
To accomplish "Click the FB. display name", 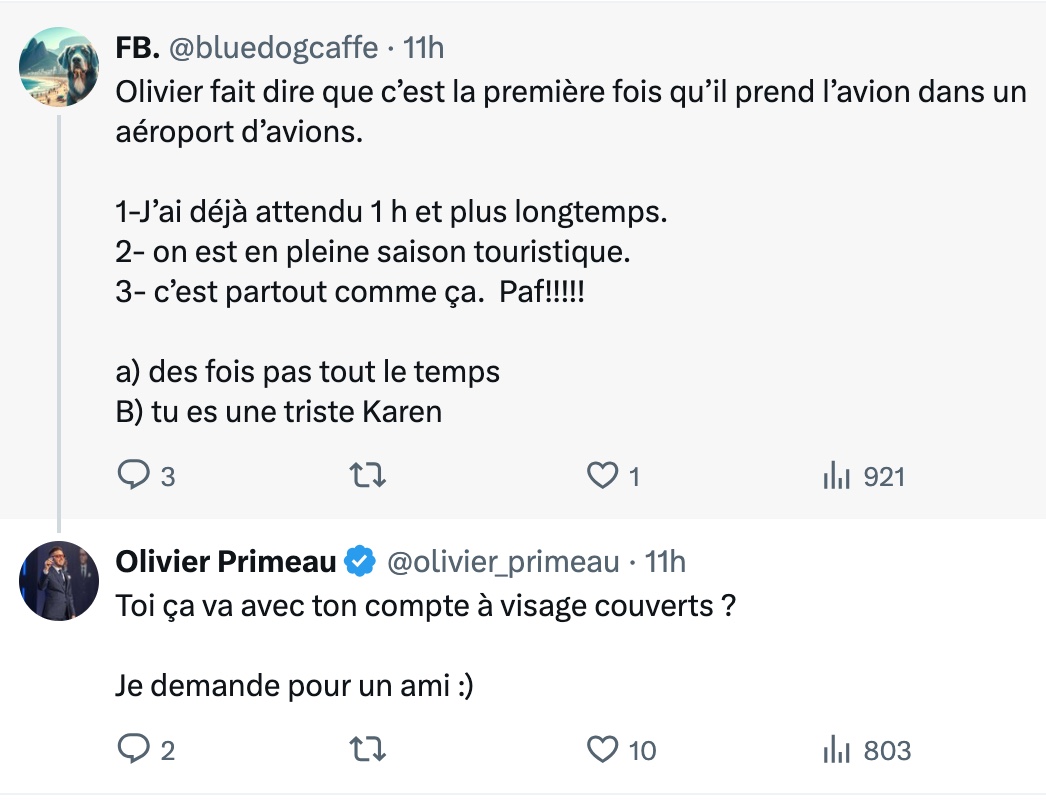I will point(137,48).
